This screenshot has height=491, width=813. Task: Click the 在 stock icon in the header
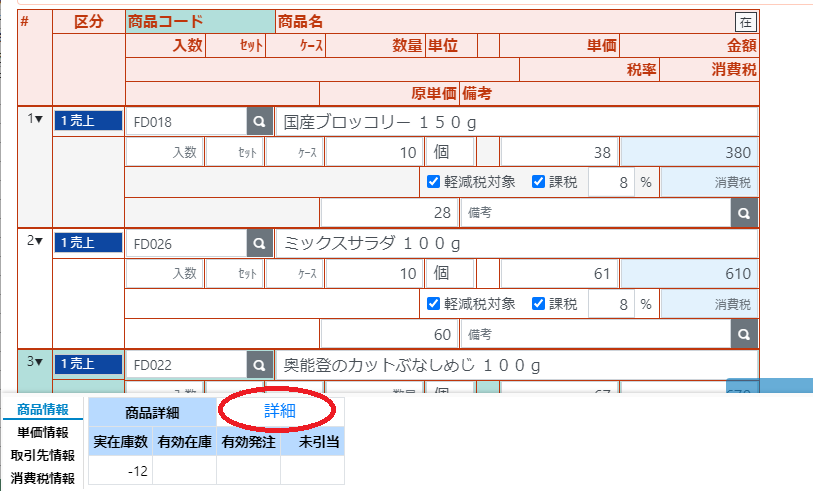[746, 22]
